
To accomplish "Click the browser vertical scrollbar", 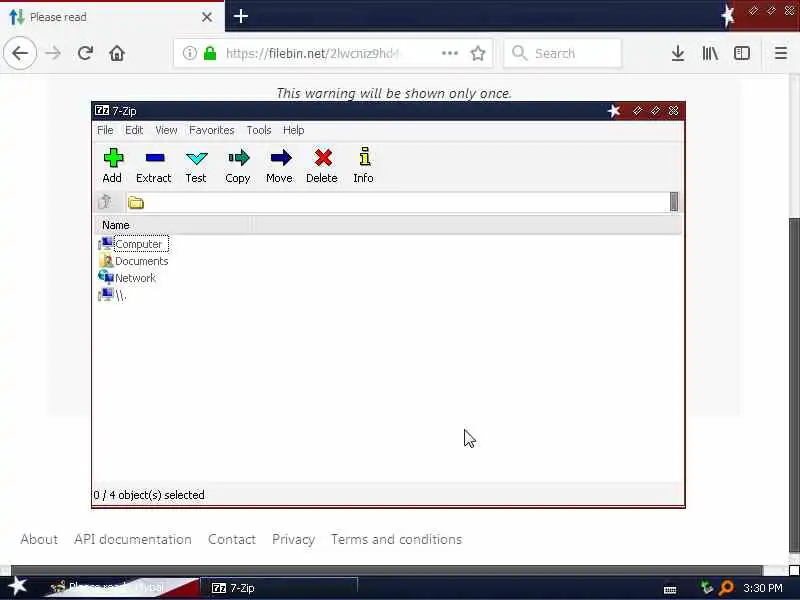I will [x=794, y=385].
